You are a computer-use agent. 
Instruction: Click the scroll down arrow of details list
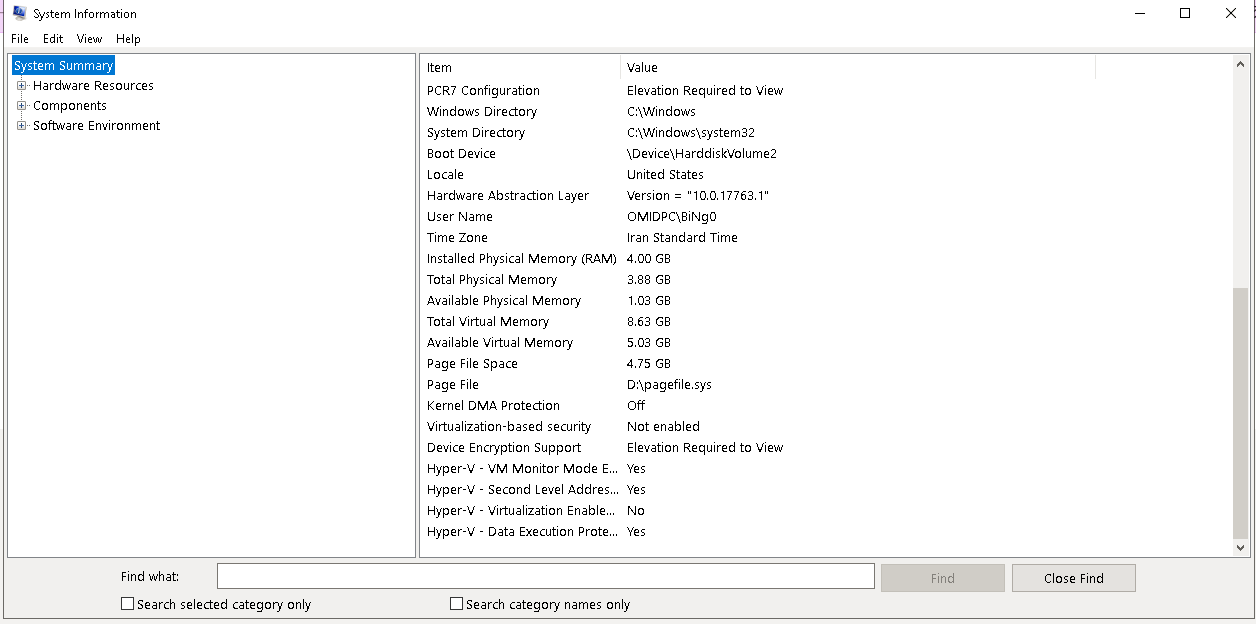click(1242, 548)
